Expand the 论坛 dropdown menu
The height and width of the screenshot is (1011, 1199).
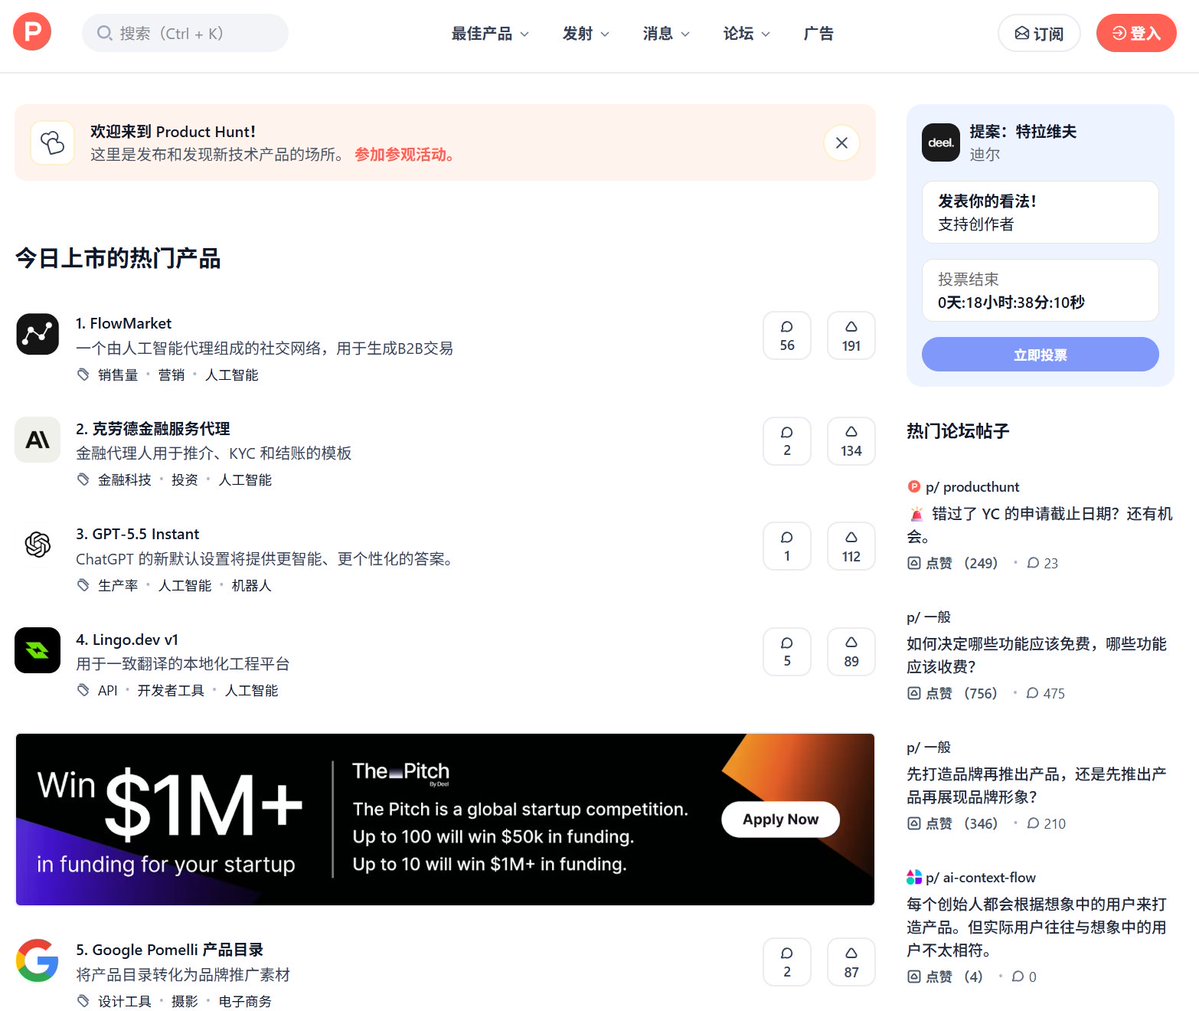[x=746, y=33]
